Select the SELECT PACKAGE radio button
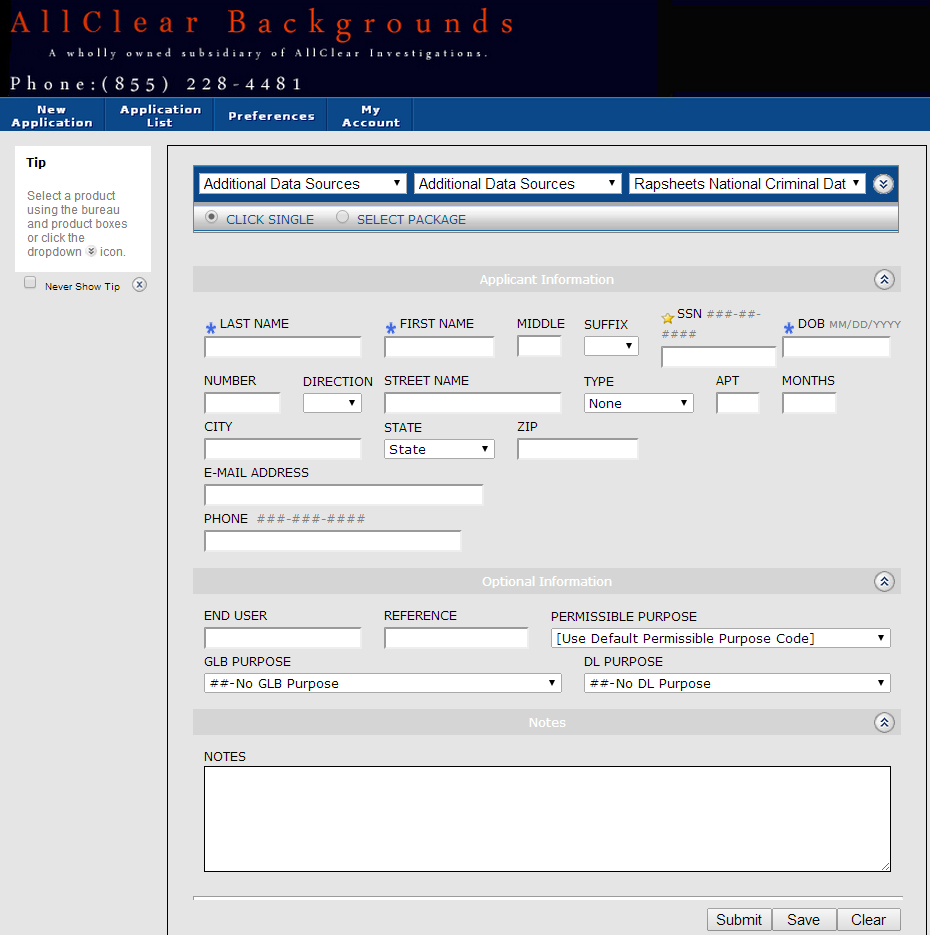The image size is (930, 935). [342, 217]
